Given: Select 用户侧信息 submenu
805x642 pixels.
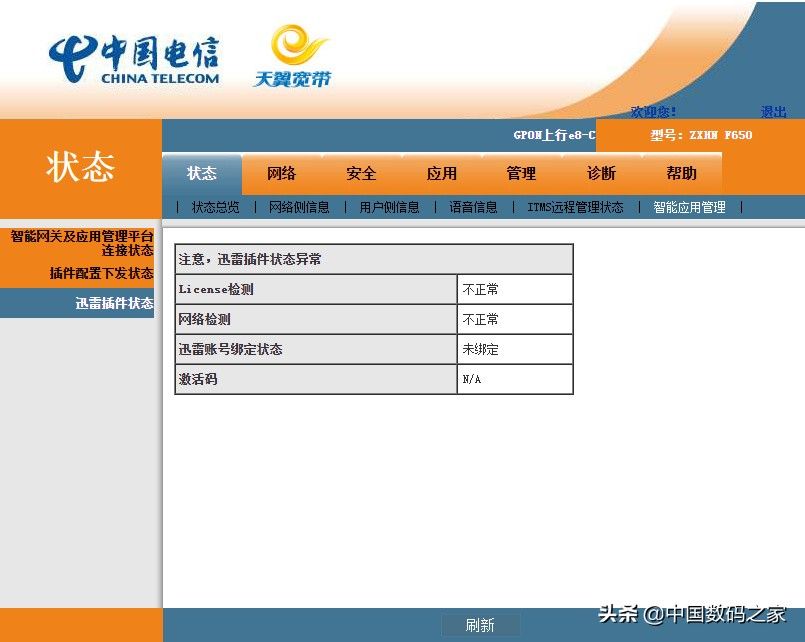Looking at the screenshot, I should coord(389,207).
